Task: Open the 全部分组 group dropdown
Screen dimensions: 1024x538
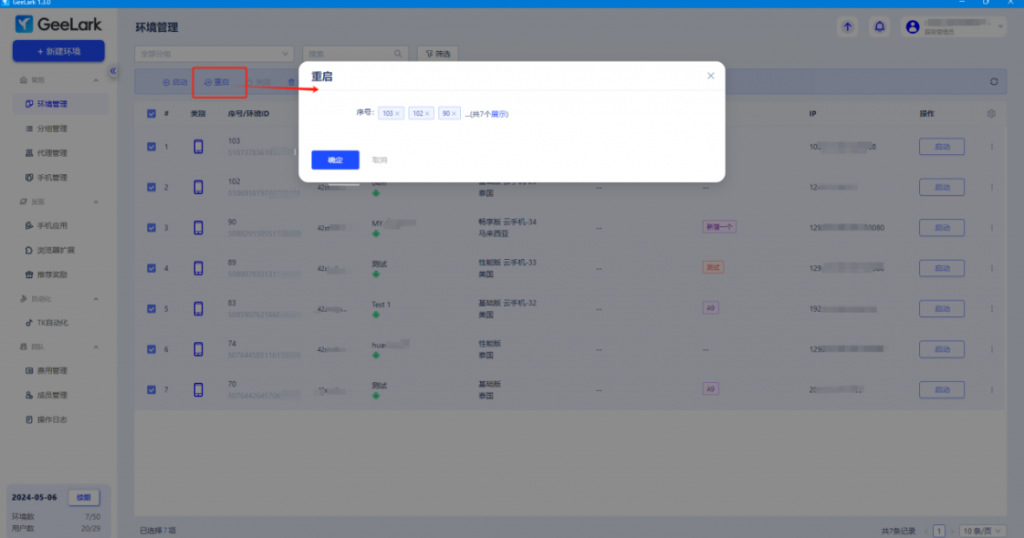Action: coord(214,54)
